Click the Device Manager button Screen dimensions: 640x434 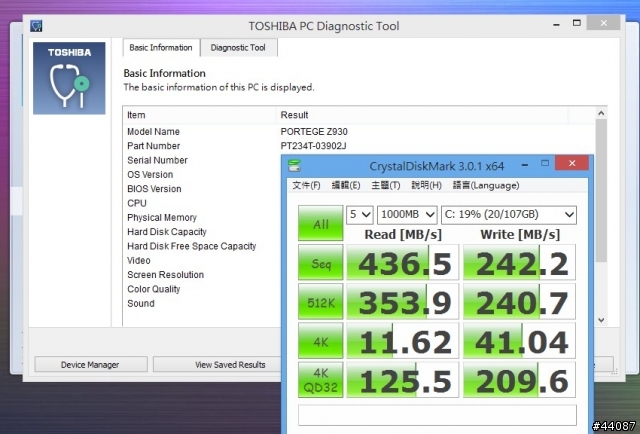tap(91, 364)
